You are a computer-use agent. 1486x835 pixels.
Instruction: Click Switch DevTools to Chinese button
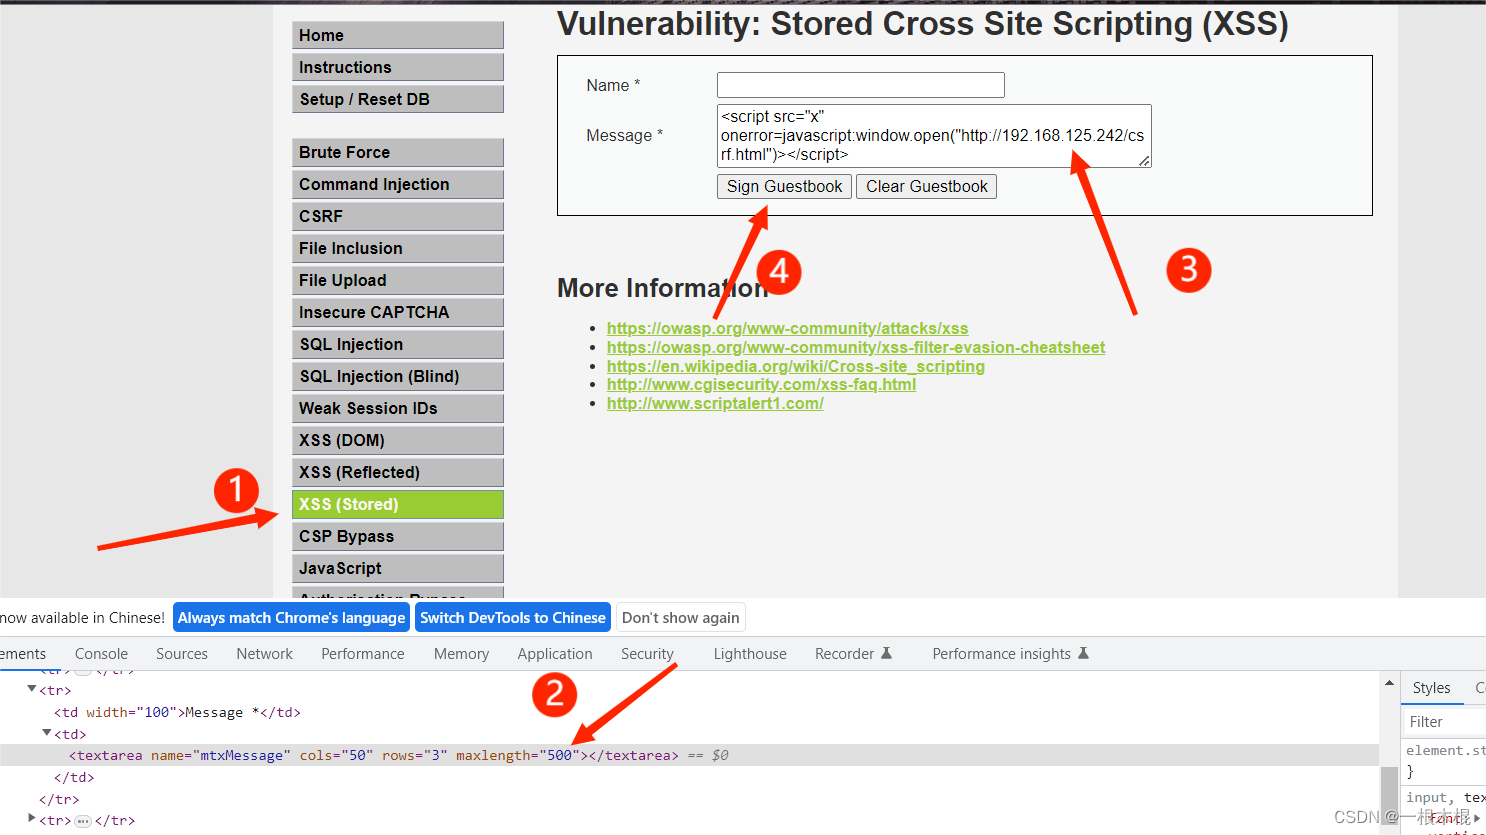point(513,617)
